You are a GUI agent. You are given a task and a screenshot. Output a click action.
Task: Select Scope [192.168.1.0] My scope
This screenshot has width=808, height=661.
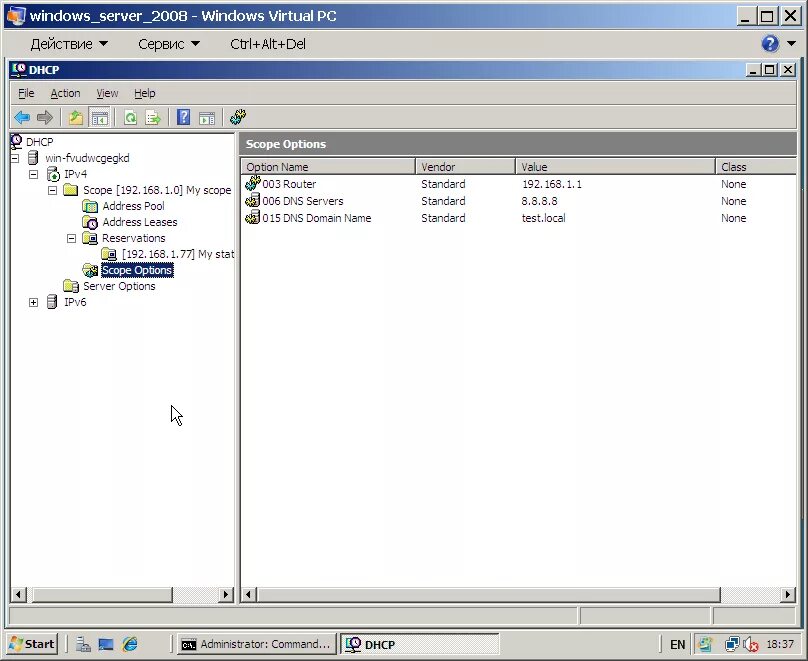tap(157, 190)
